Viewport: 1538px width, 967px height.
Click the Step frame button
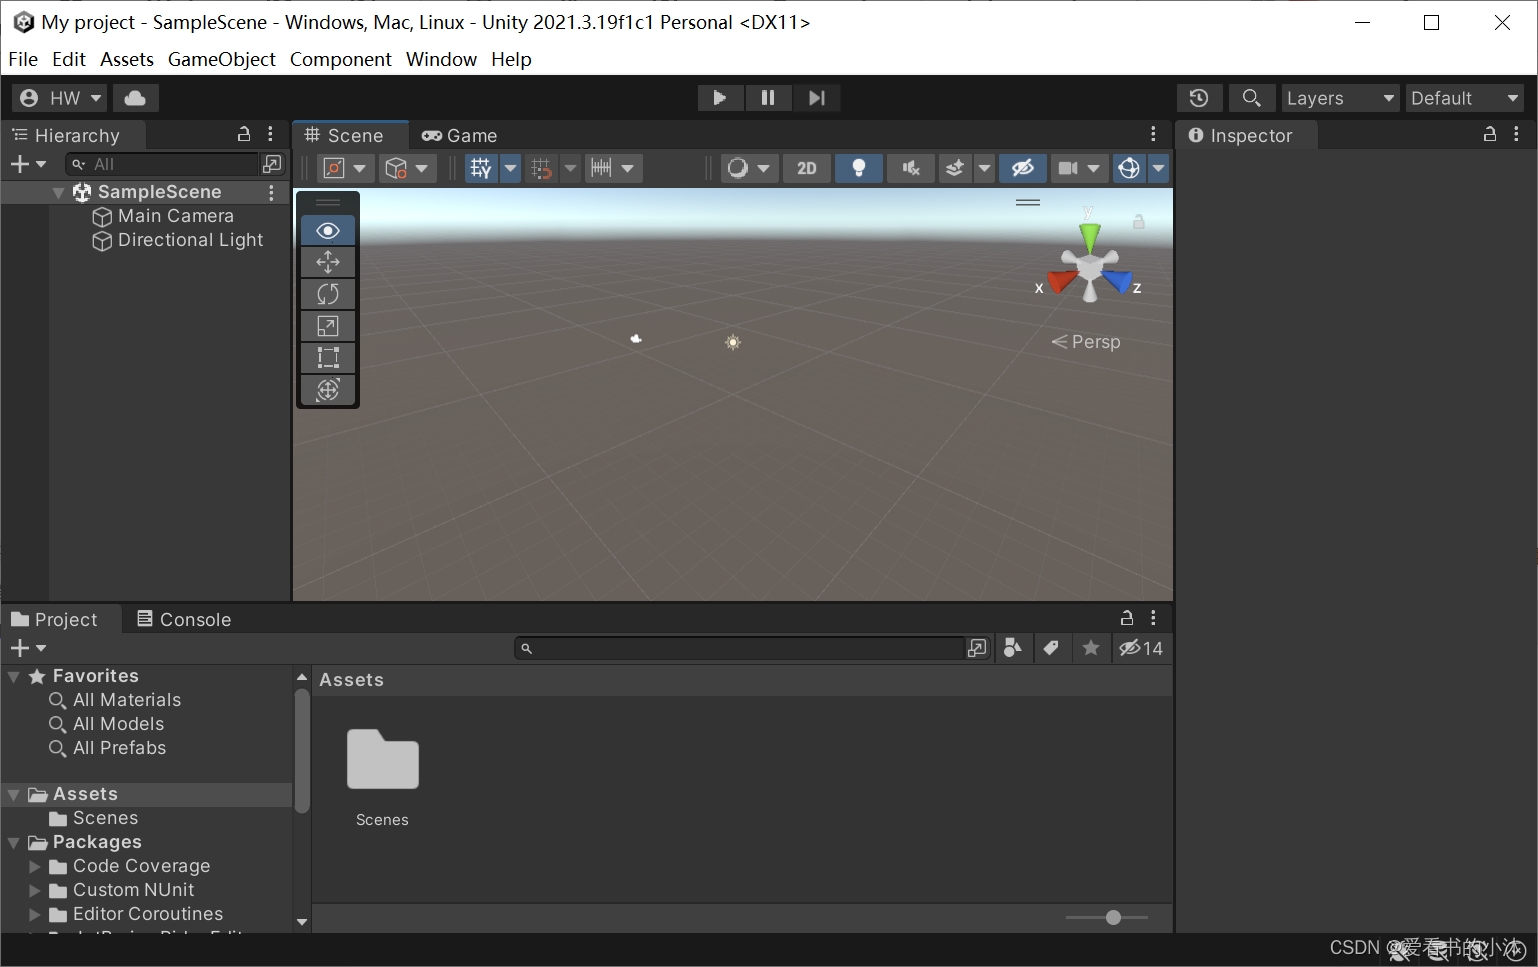(x=817, y=98)
